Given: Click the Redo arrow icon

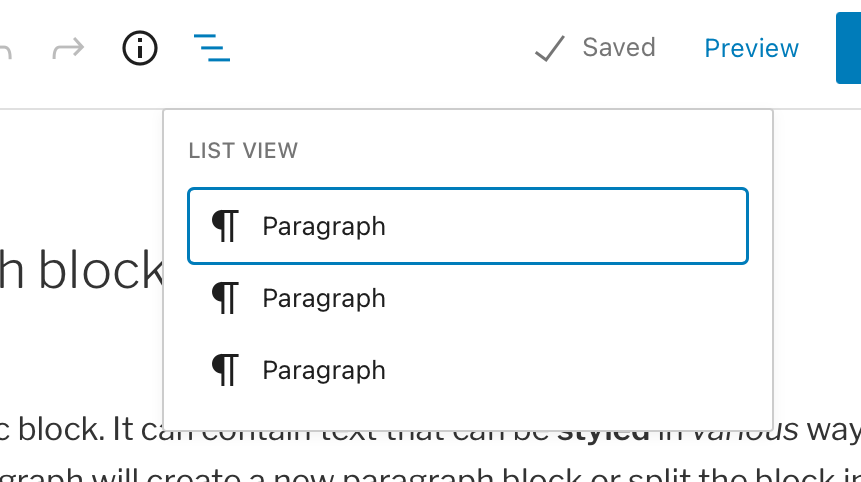Looking at the screenshot, I should 68,48.
